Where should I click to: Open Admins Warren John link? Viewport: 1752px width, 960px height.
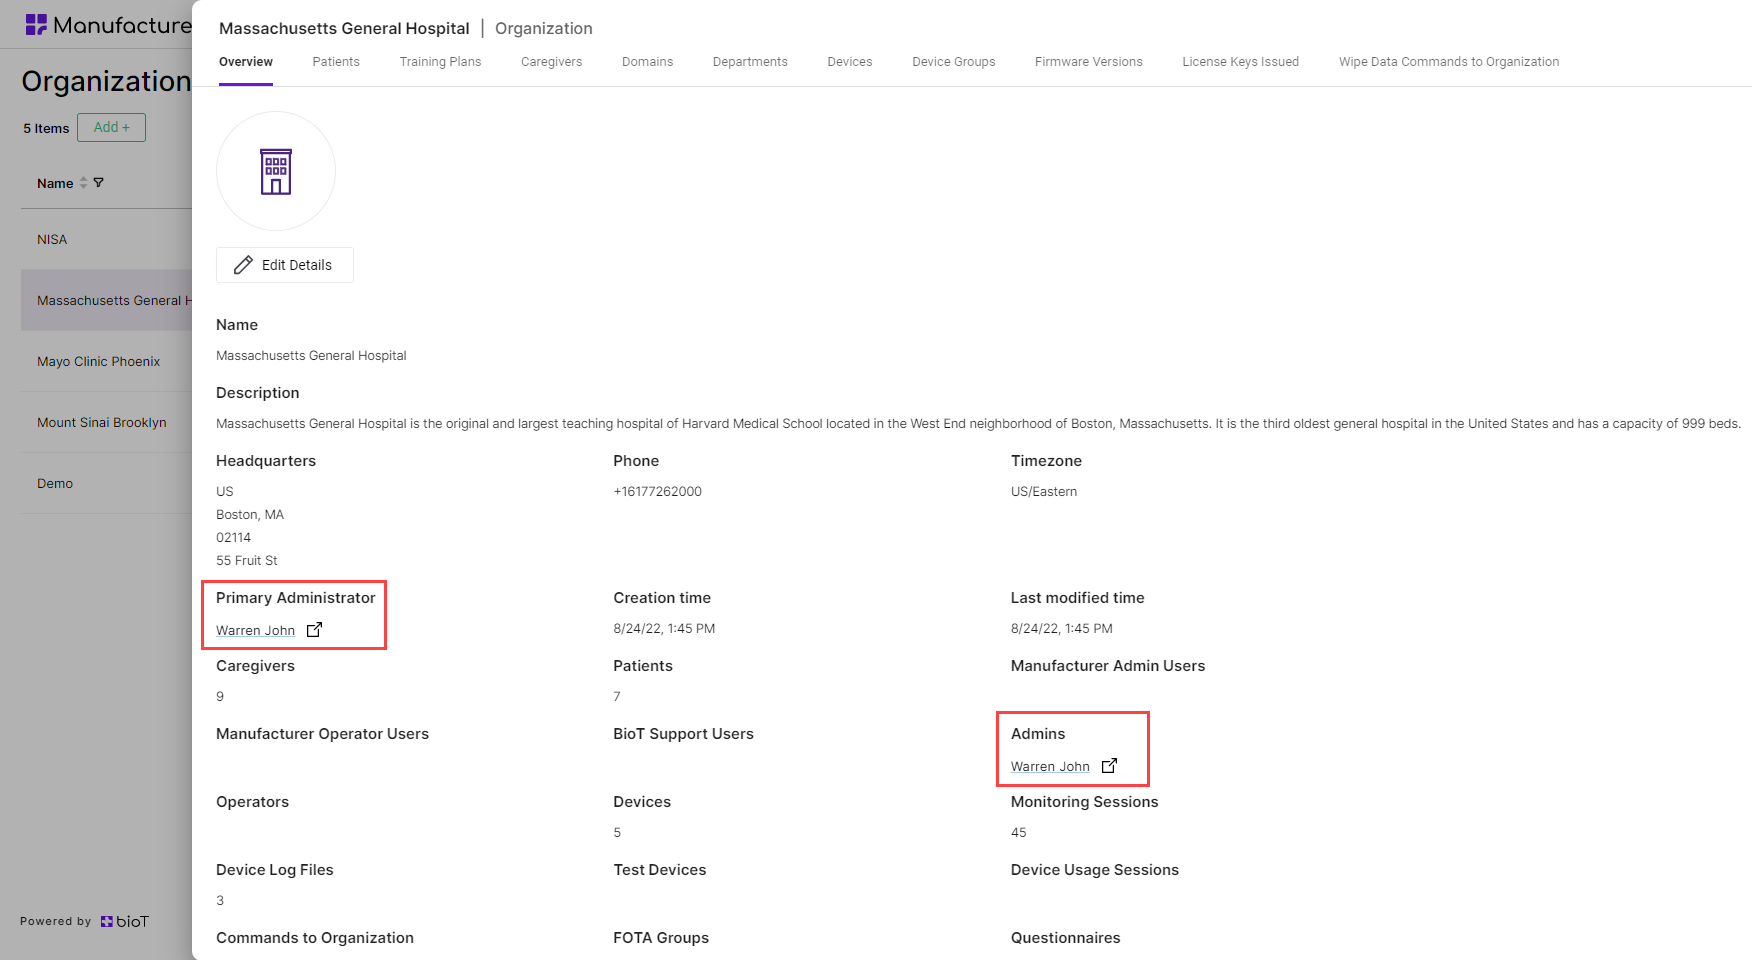click(x=1050, y=766)
